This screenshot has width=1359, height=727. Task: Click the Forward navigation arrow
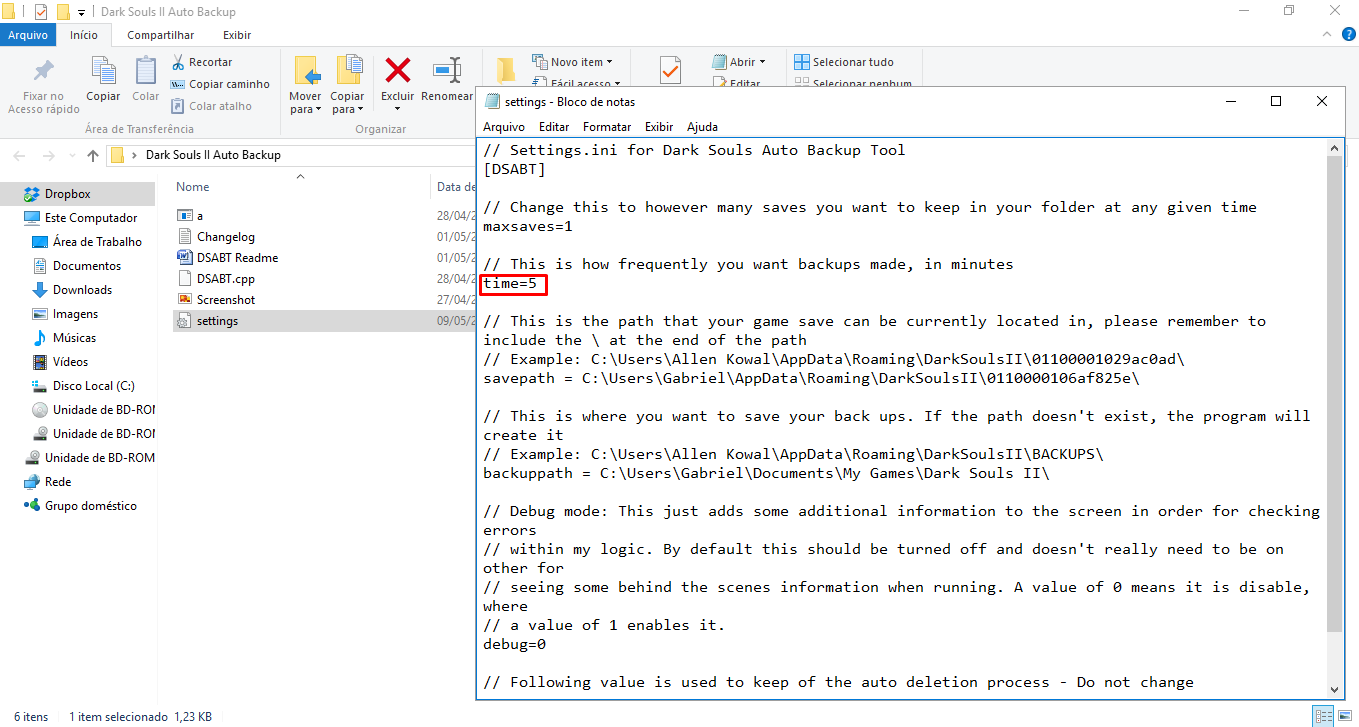pos(48,155)
